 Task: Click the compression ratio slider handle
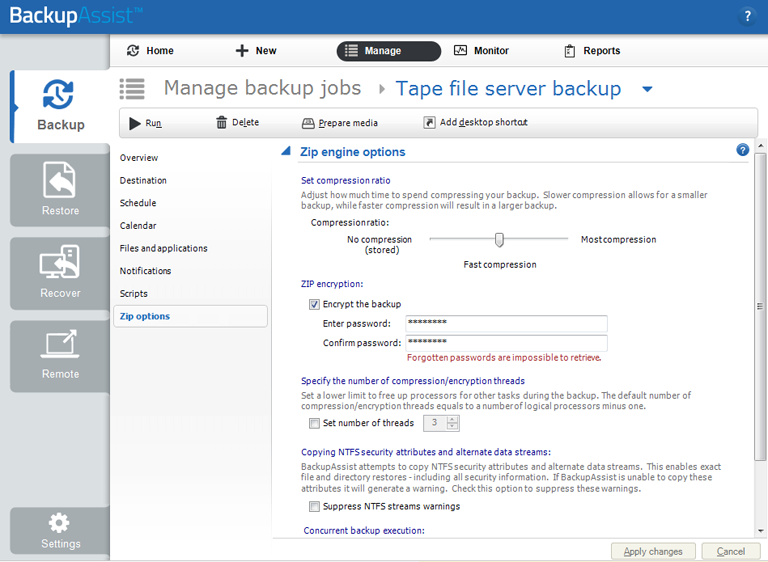pos(499,239)
